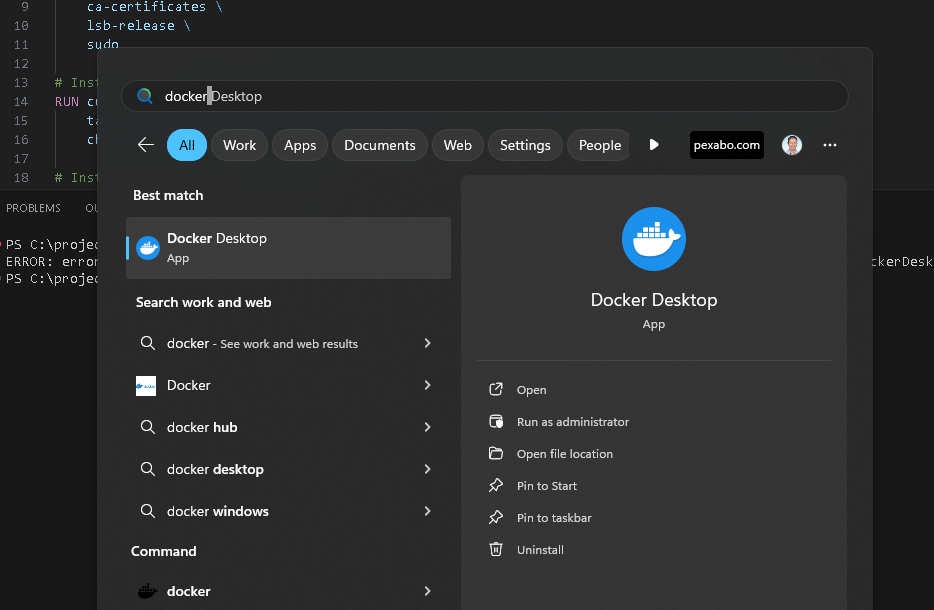Click the Run as administrator shield icon
The height and width of the screenshot is (610, 934).
[496, 421]
